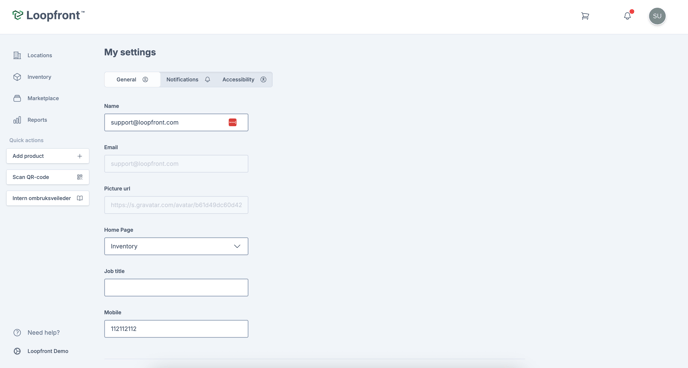Click the red password manager icon in Name field
Viewport: 688px width, 368px height.
(233, 122)
